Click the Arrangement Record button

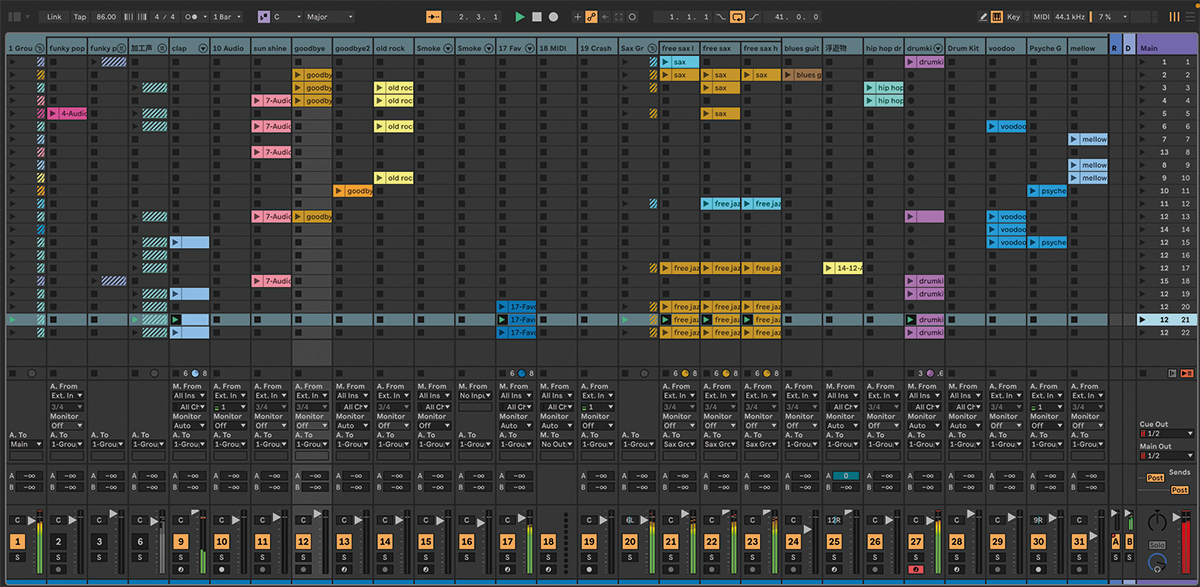553,17
